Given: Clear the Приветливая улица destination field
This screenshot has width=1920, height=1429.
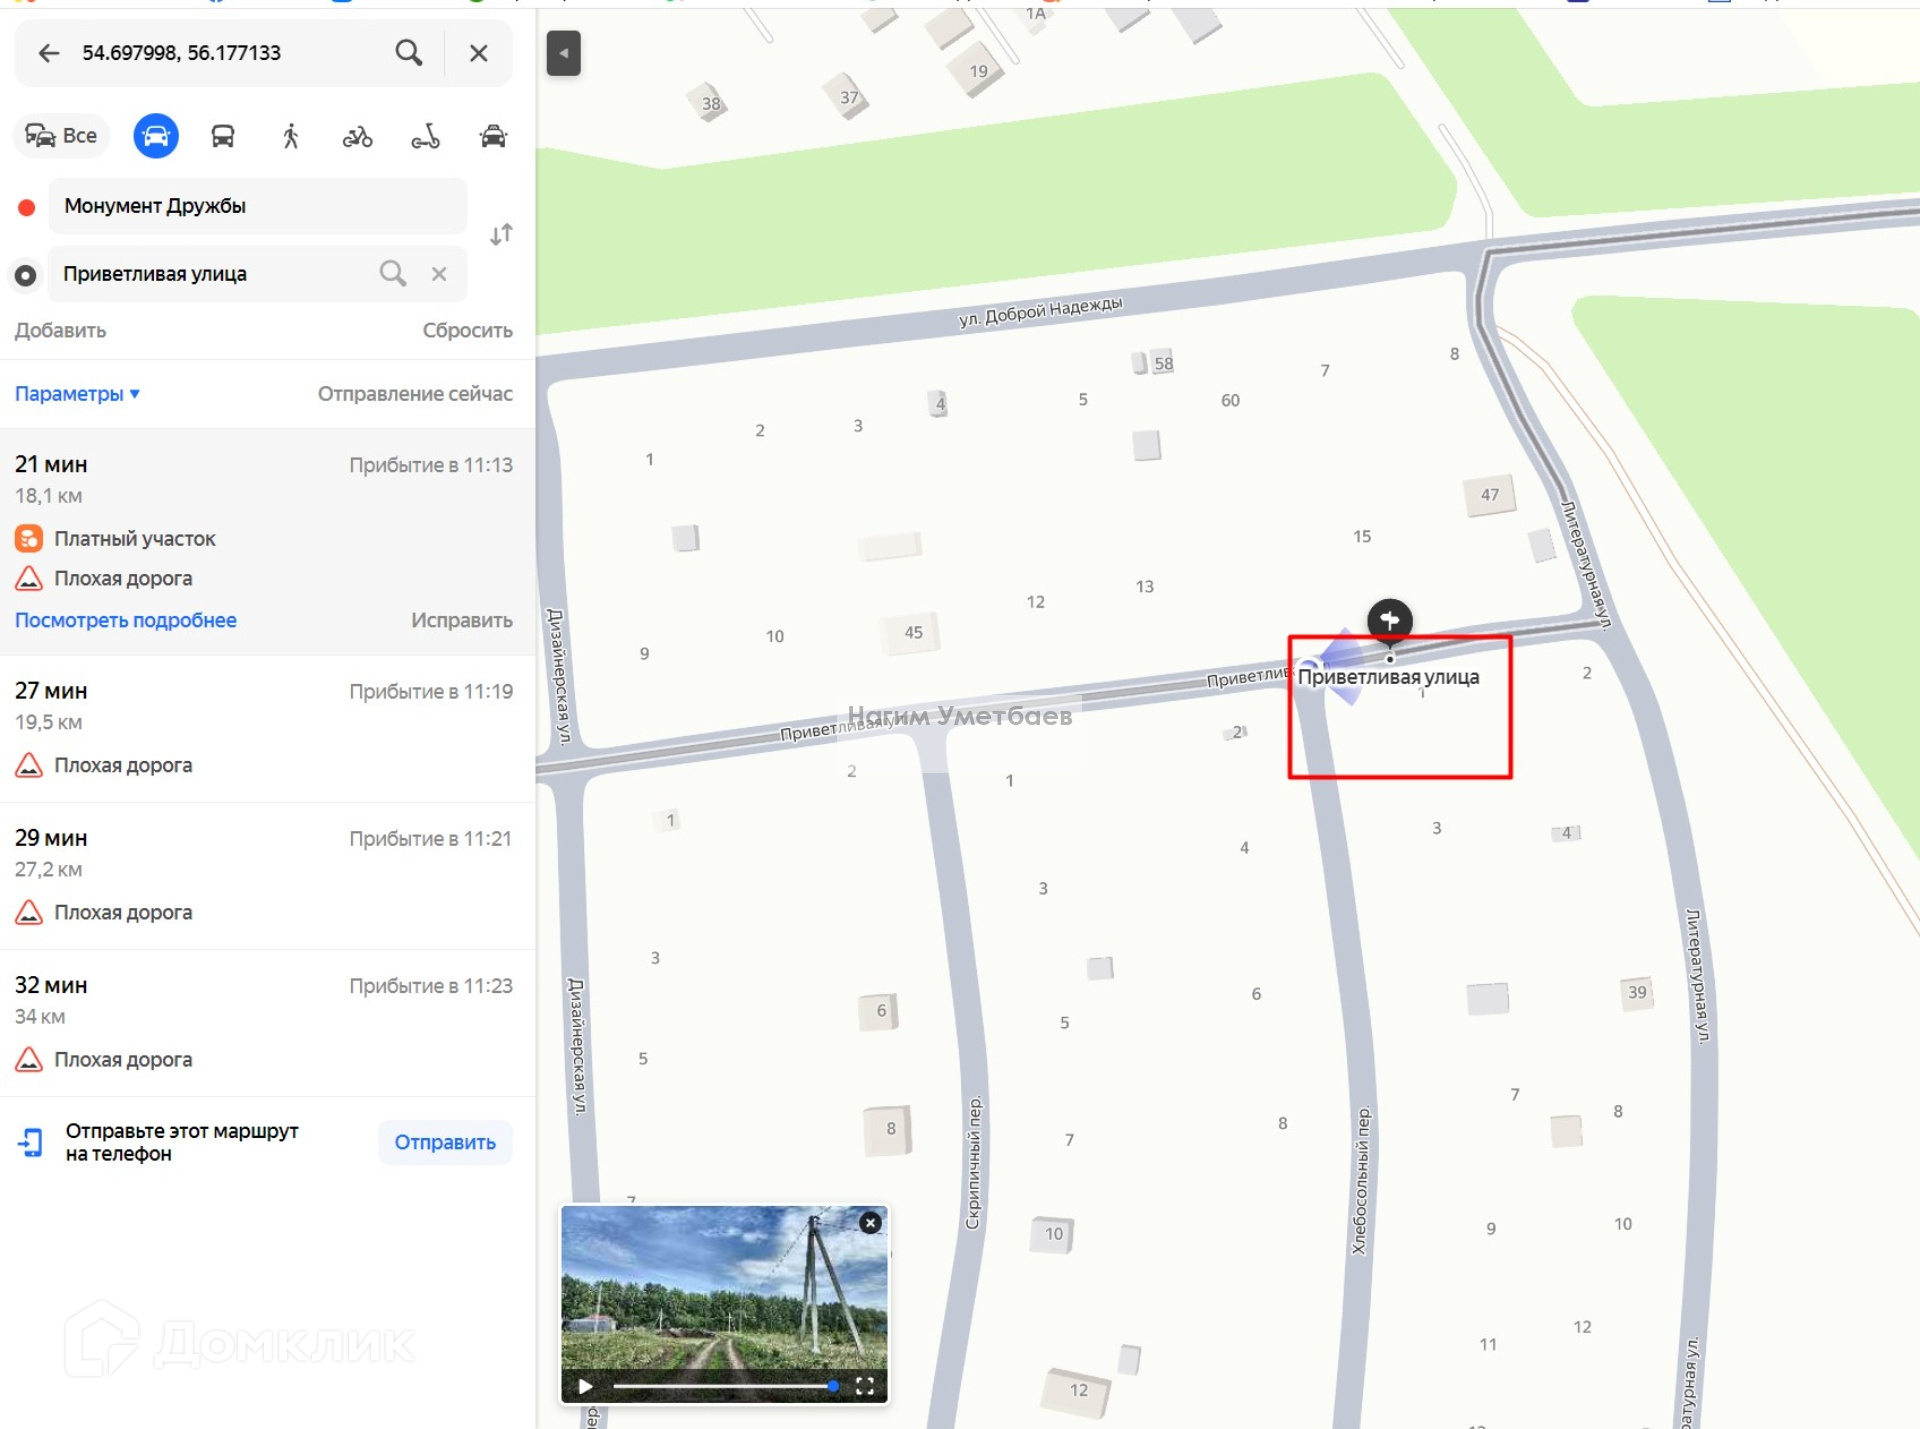Looking at the screenshot, I should coord(439,274).
